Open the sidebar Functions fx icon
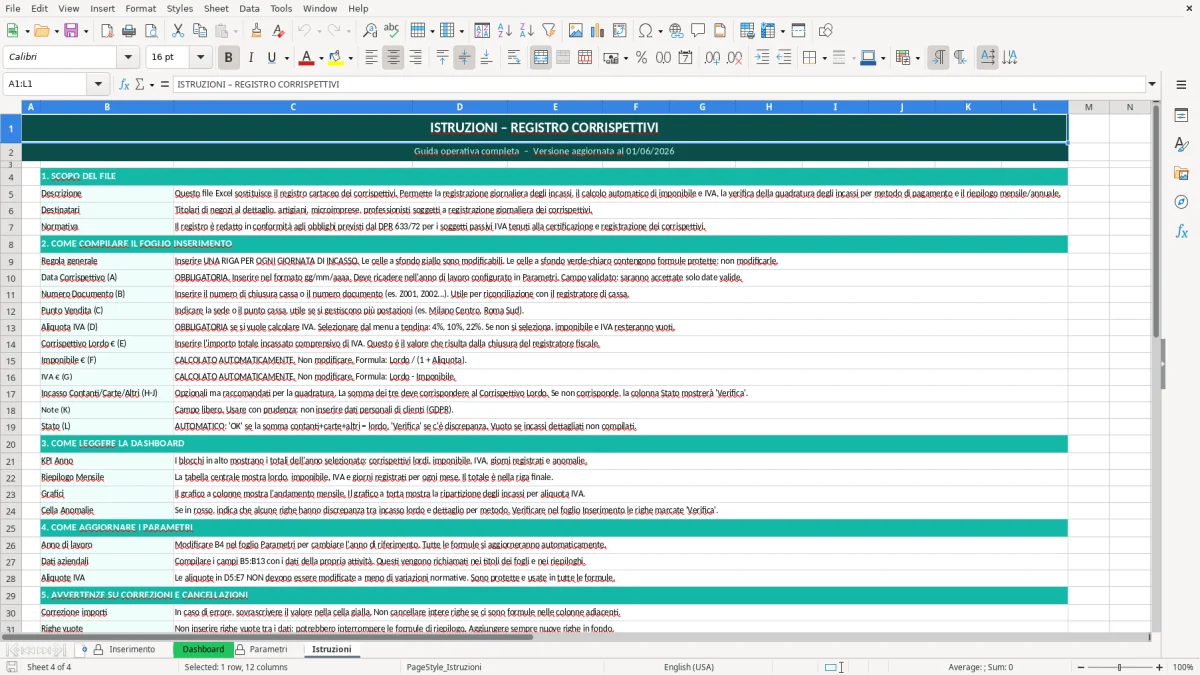The height and width of the screenshot is (675, 1200). [1181, 232]
